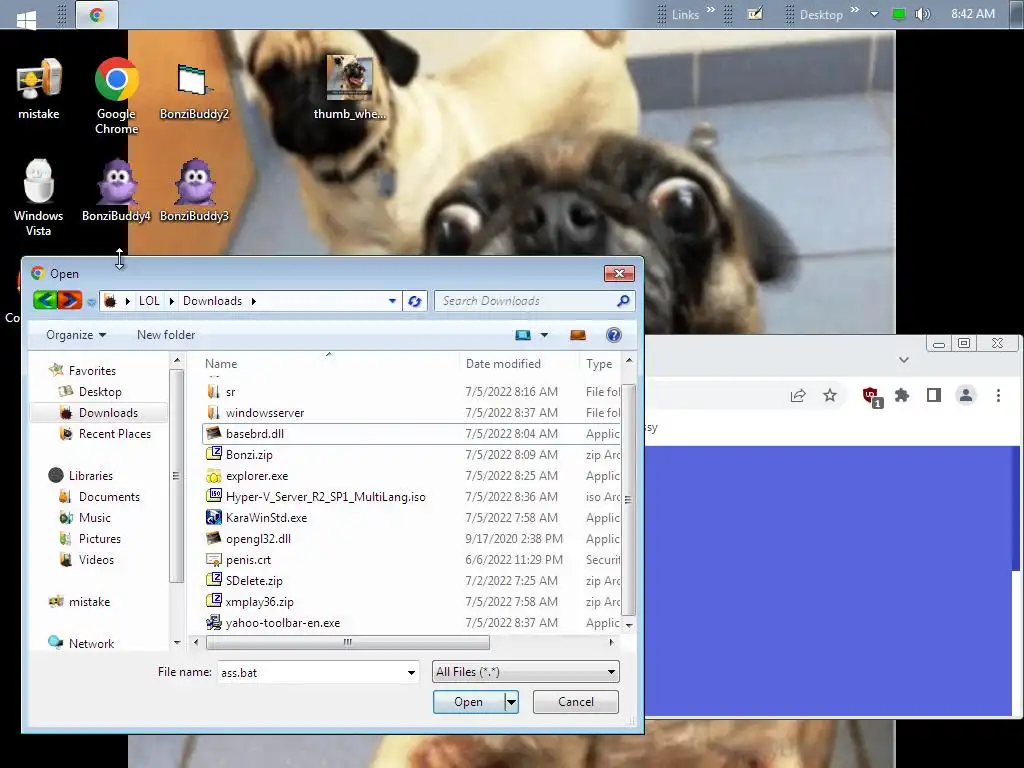
Task: Click the Chrome taskbar button
Action: coord(97,14)
